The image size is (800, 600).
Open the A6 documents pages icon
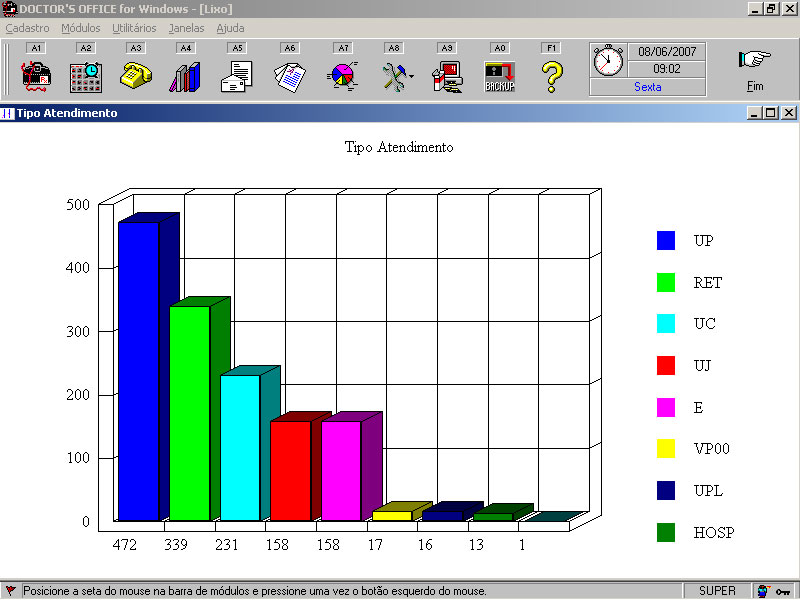tap(290, 78)
